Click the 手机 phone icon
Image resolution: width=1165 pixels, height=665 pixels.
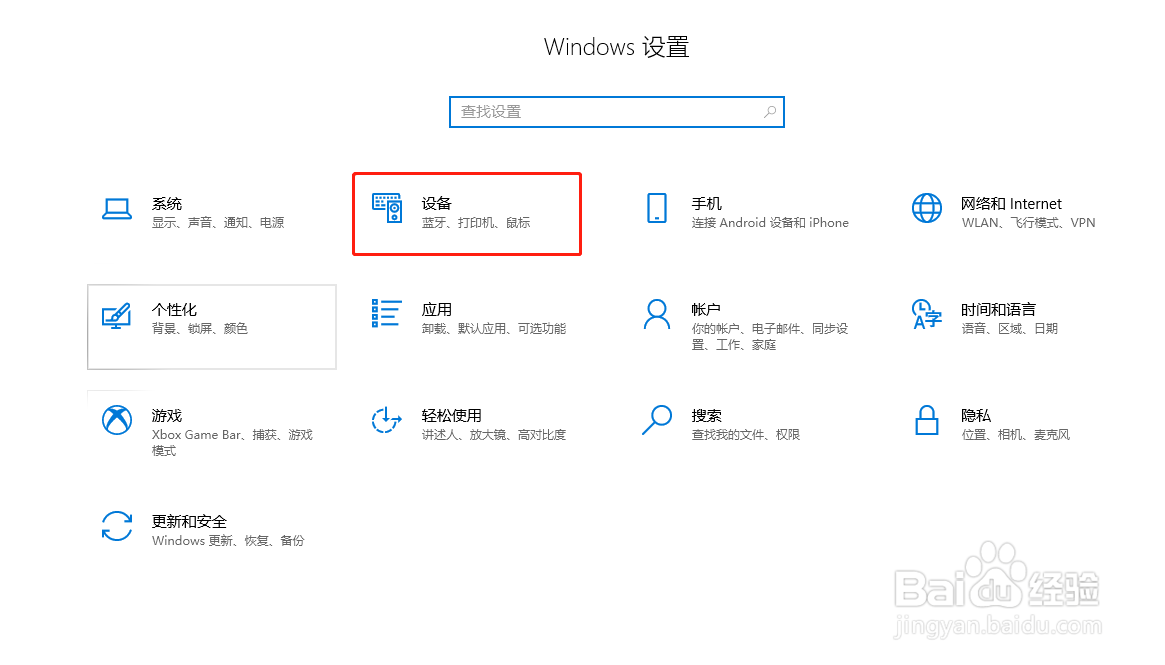[x=657, y=208]
